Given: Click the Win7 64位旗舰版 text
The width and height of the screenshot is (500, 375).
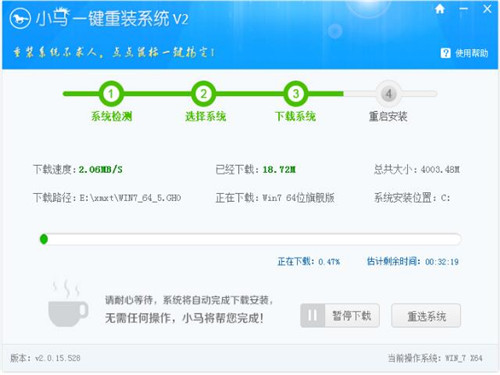Looking at the screenshot, I should click(298, 198).
